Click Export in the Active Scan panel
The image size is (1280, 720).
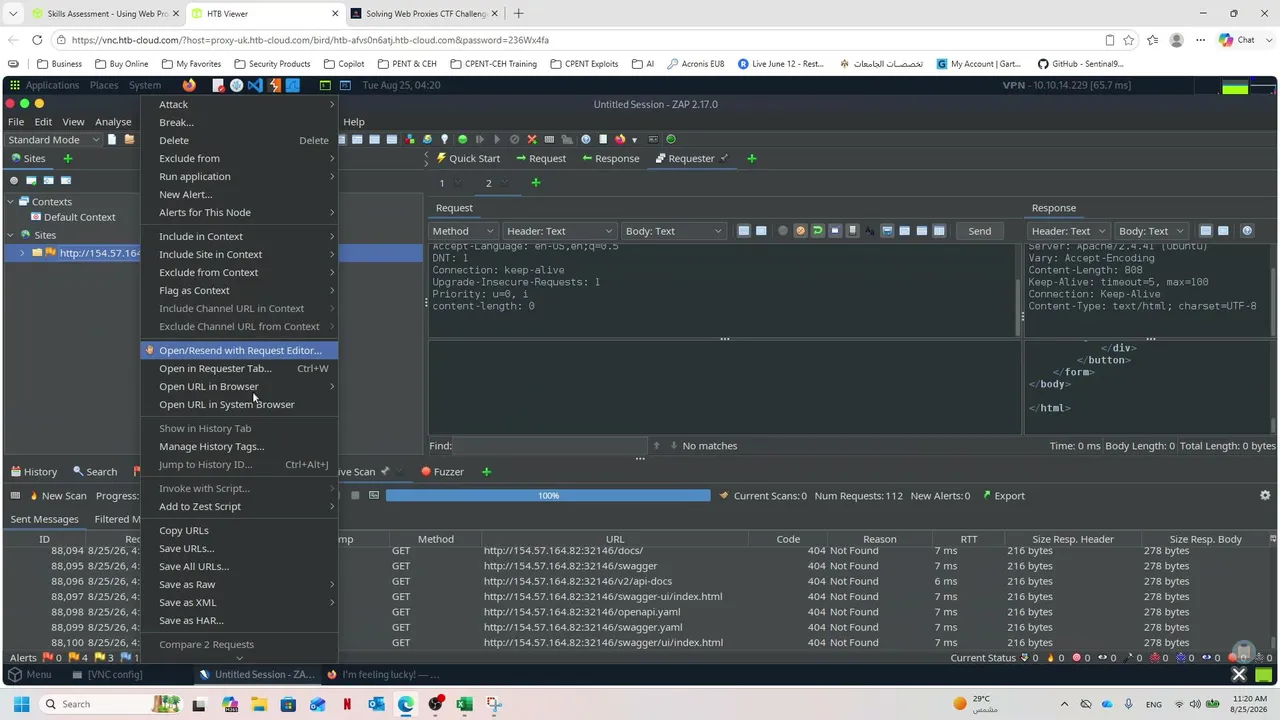pos(1003,496)
